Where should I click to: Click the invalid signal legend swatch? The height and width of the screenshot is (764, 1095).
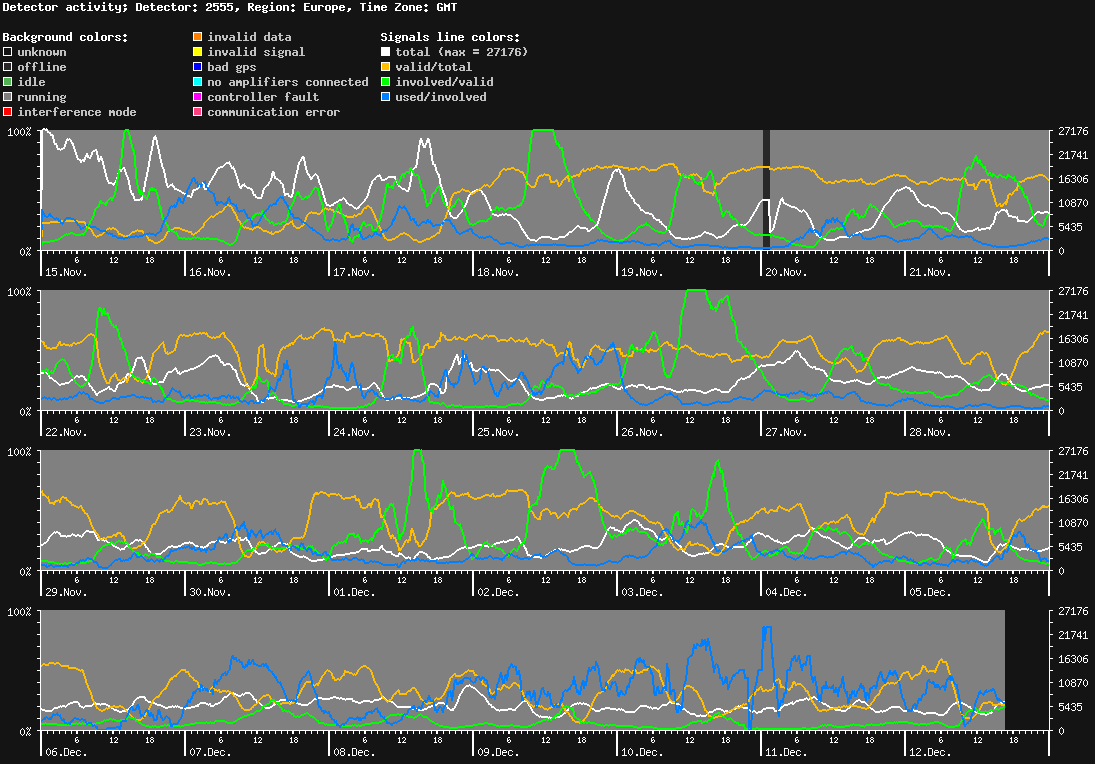coord(197,52)
